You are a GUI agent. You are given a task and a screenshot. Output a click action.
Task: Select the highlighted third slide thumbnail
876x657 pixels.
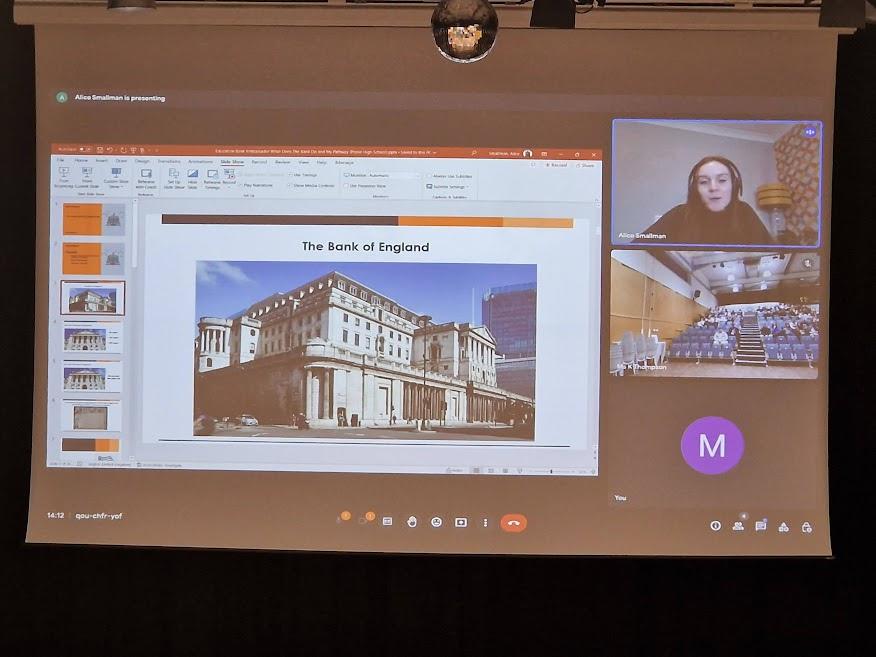tap(93, 298)
